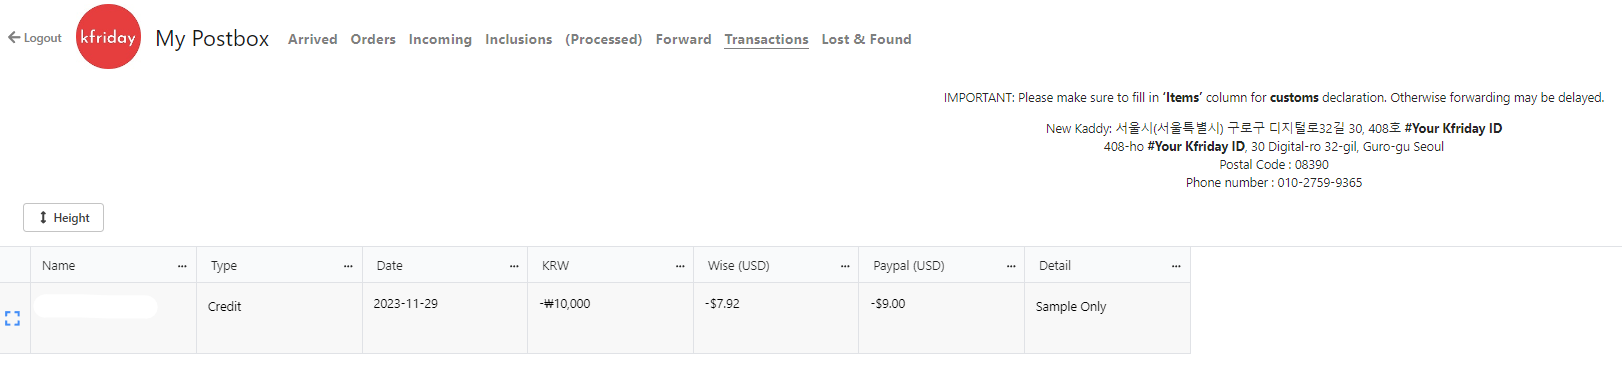Click the Height row size button

[x=64, y=218]
